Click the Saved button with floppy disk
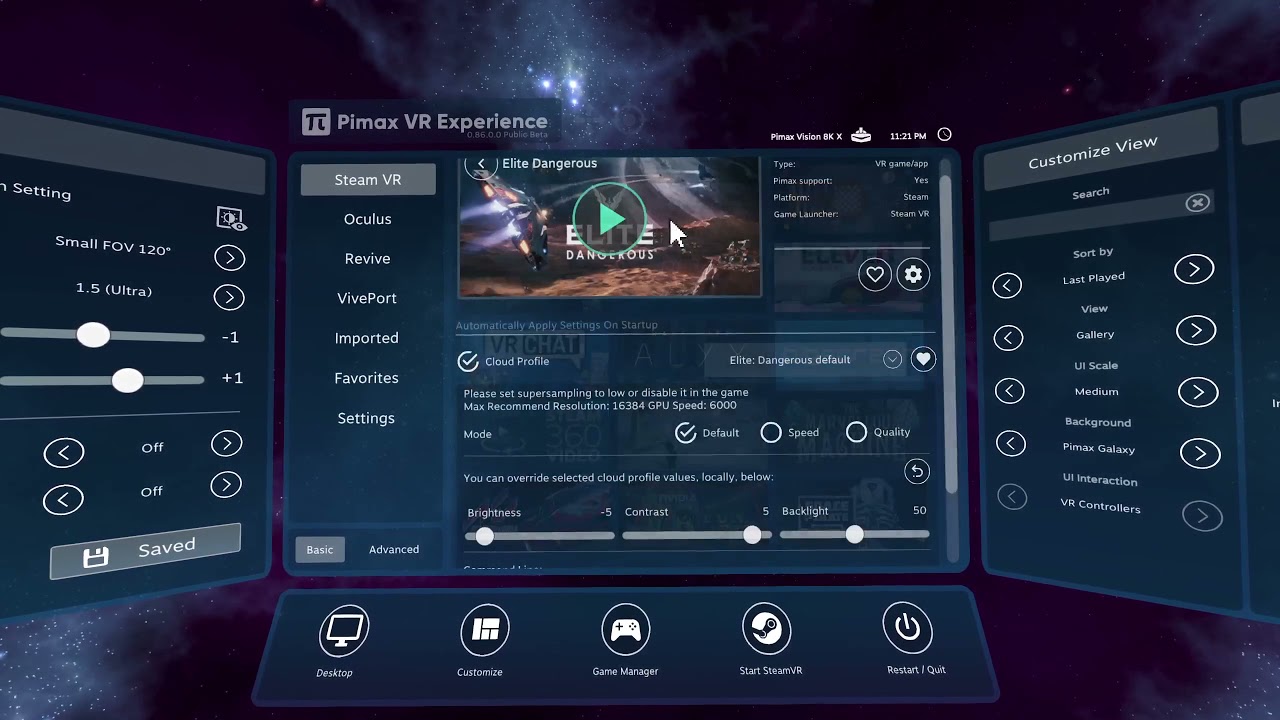The image size is (1280, 720). click(x=145, y=551)
